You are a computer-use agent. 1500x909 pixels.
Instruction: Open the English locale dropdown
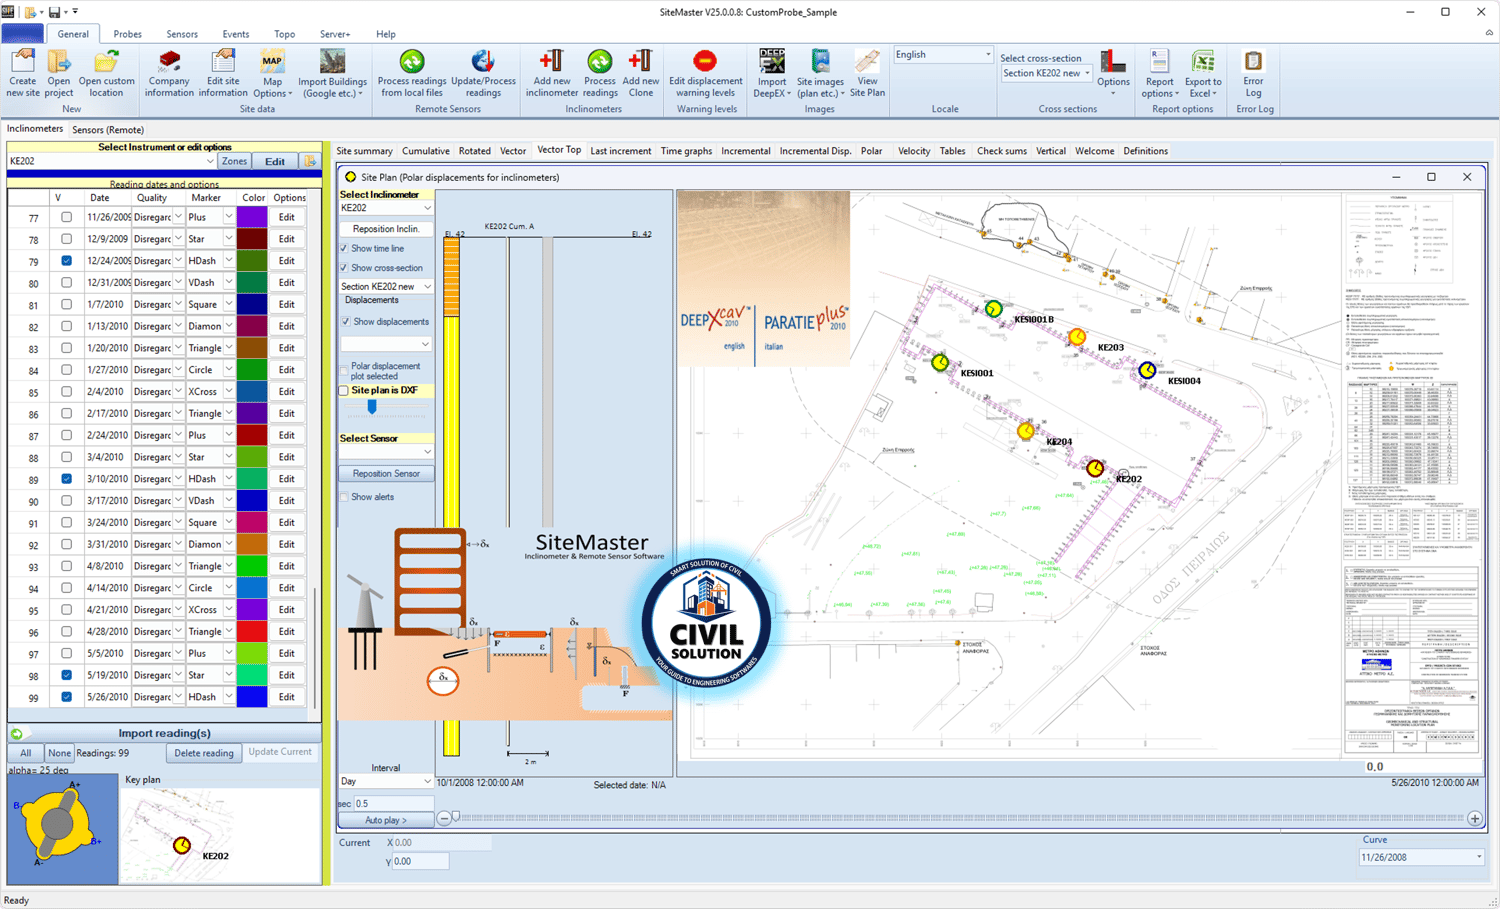988,55
